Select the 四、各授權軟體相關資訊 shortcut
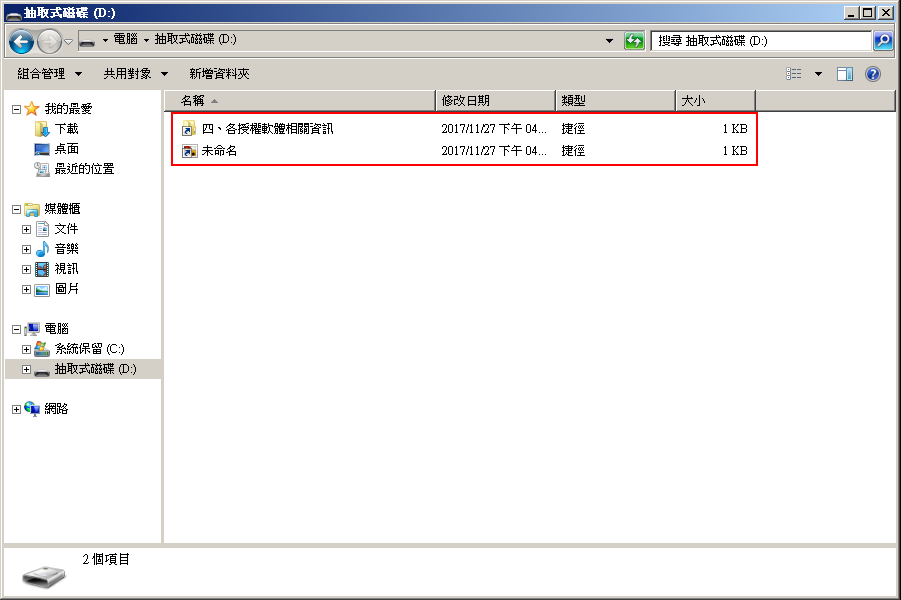Viewport: 901px width, 600px height. (267, 129)
